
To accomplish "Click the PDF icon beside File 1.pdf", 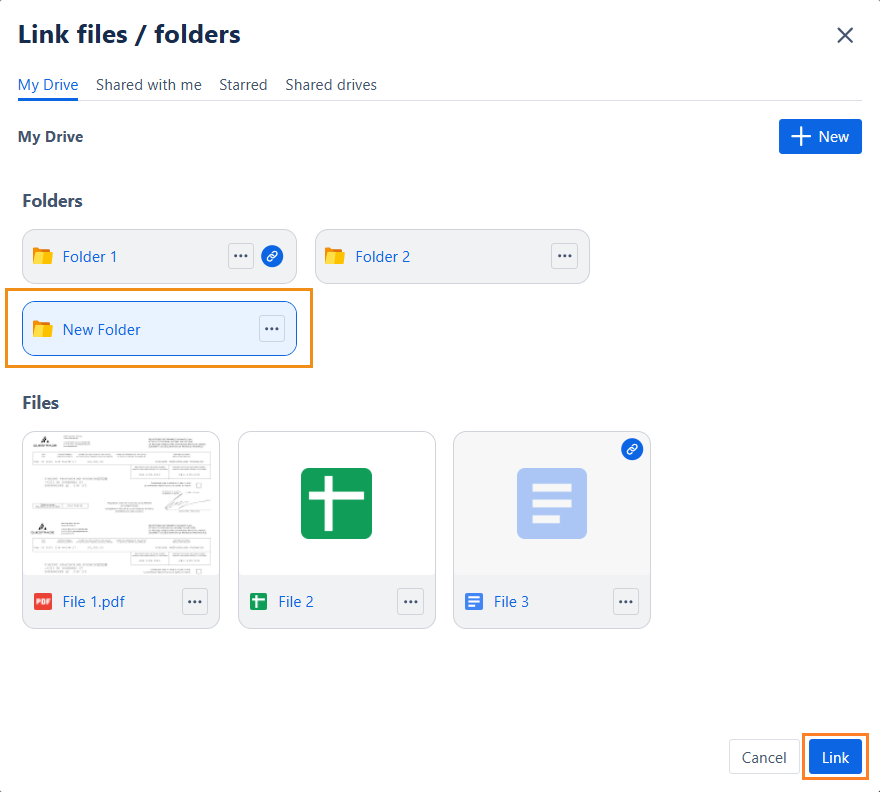I will [43, 601].
